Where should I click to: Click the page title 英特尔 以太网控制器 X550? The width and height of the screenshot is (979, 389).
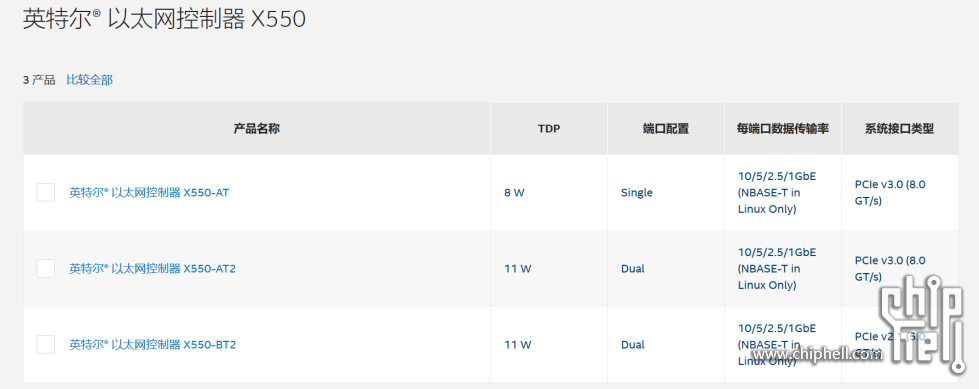point(164,19)
